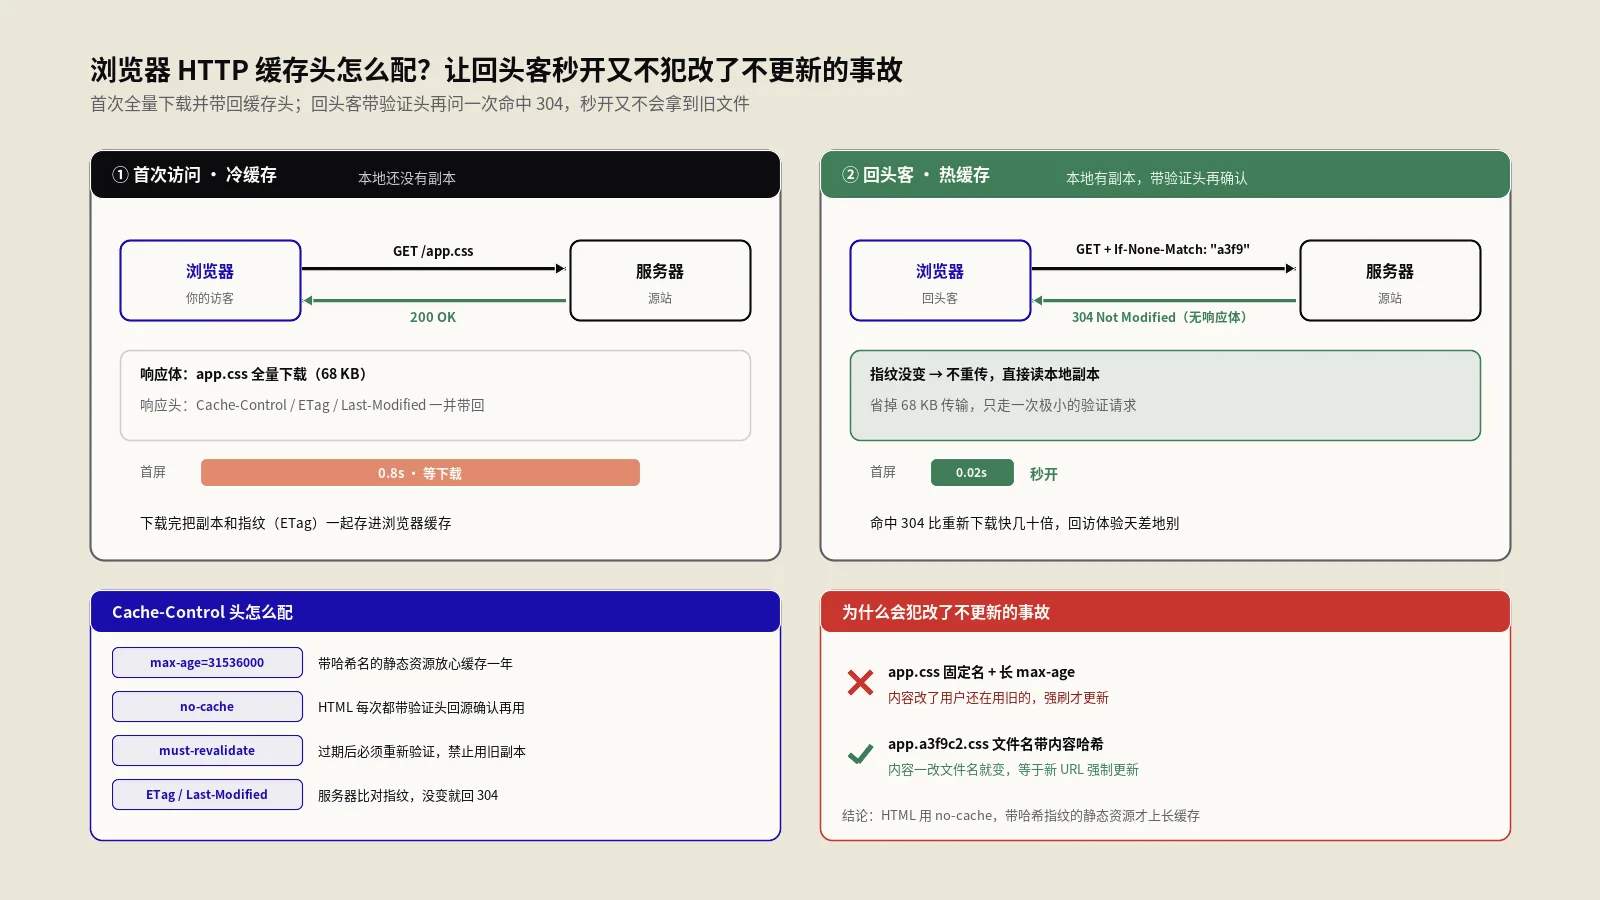Click 内容一改文件名就变 green text
This screenshot has width=1600, height=900.
(1013, 770)
